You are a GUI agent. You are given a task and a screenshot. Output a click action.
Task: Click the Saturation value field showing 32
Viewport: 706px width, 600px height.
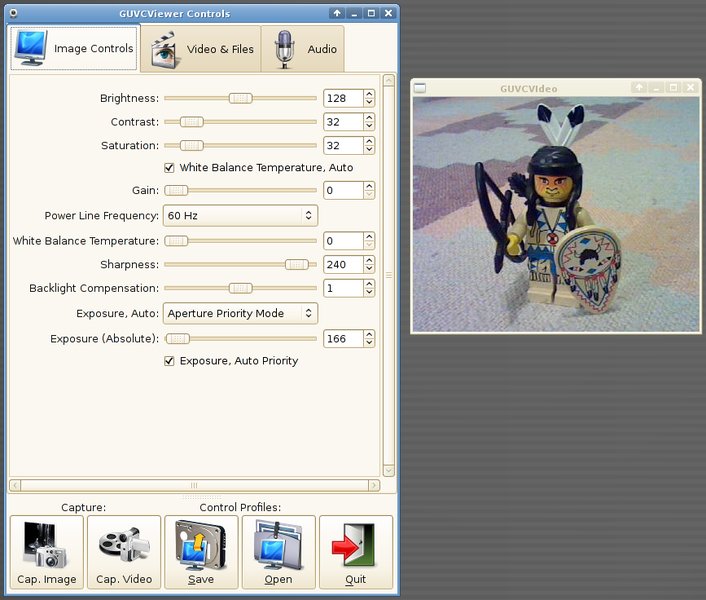coord(344,145)
